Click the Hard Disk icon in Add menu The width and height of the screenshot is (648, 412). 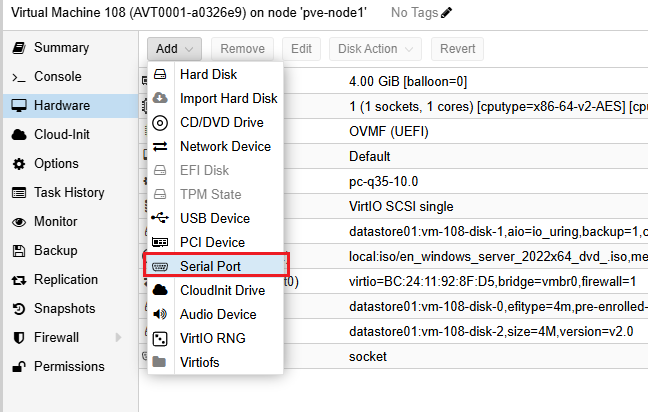pyautogui.click(x=160, y=75)
